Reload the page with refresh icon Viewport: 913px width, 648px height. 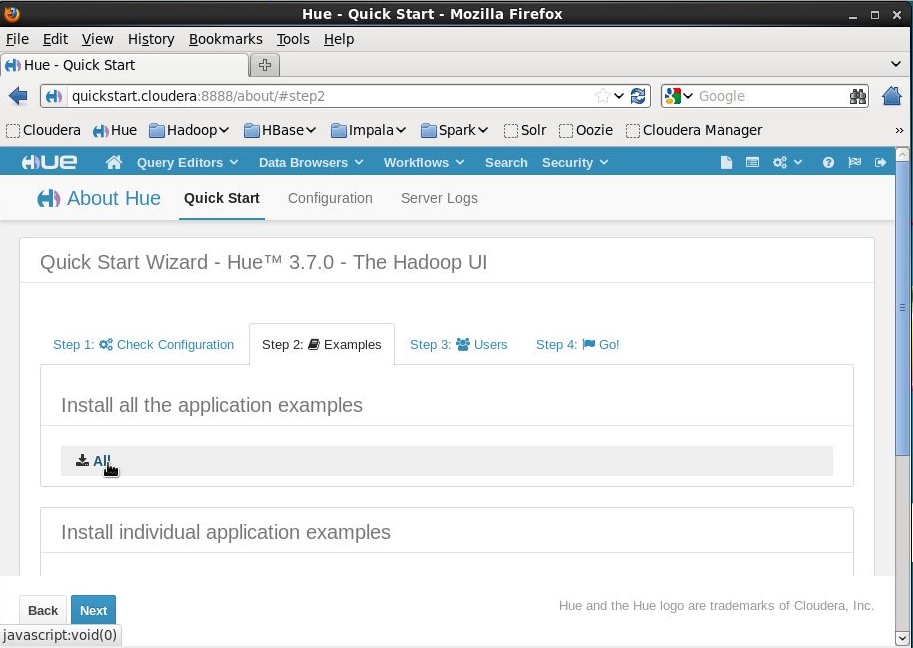tap(638, 96)
